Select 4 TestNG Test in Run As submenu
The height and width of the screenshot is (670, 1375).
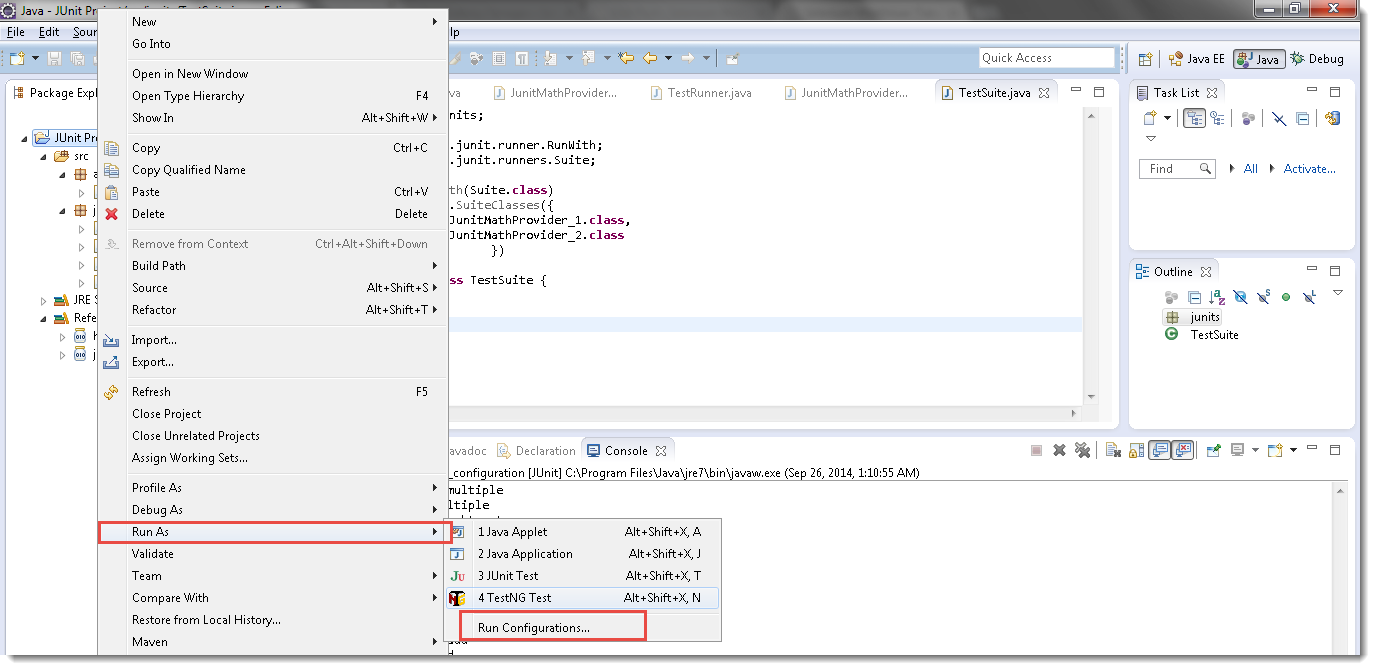tap(582, 598)
